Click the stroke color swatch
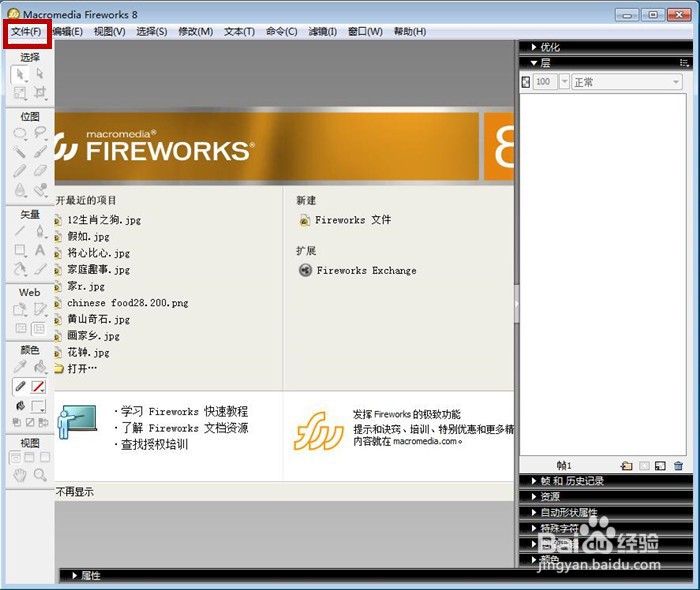The height and width of the screenshot is (590, 700). [38, 386]
